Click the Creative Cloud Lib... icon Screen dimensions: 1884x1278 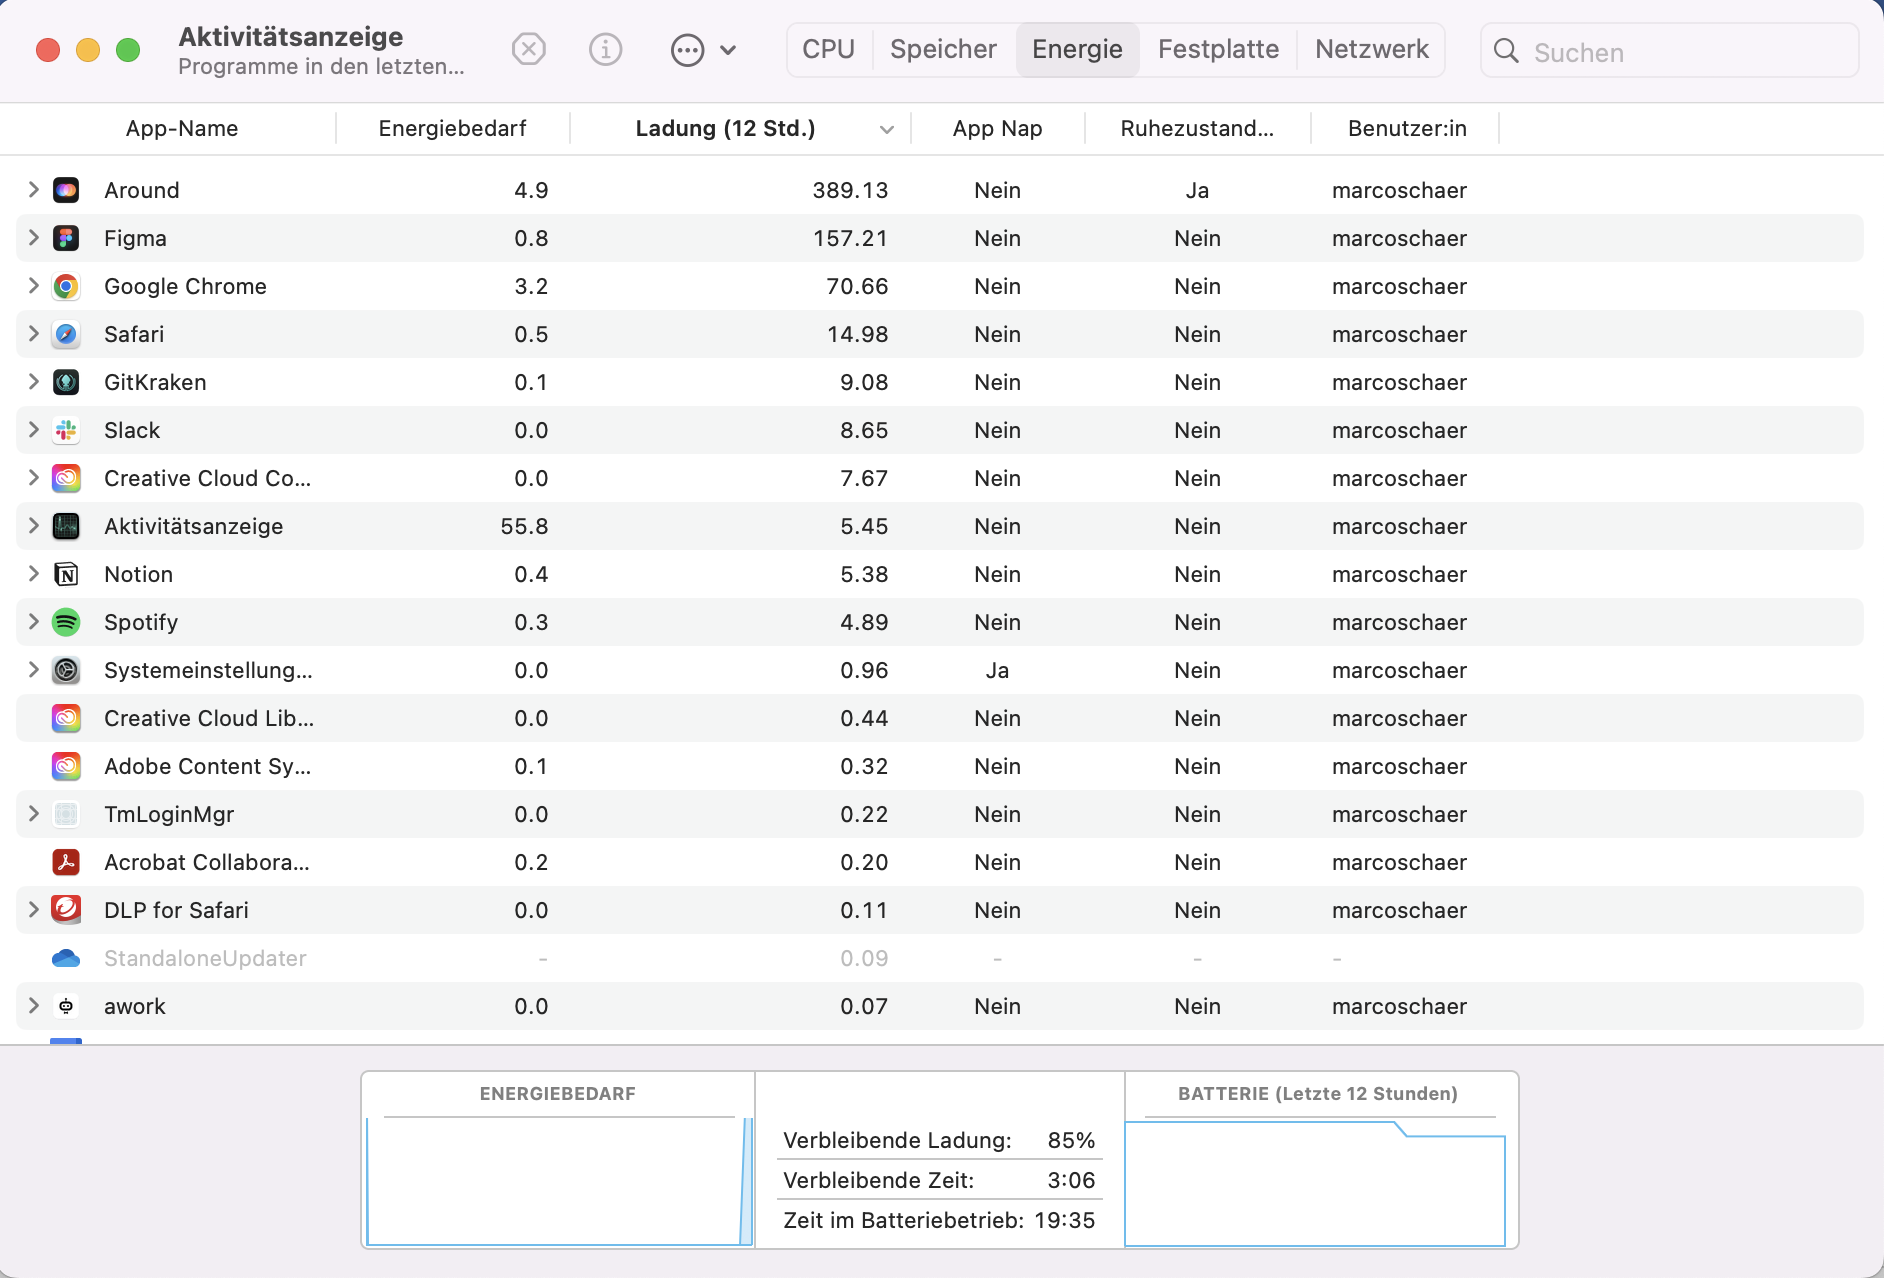(66, 718)
